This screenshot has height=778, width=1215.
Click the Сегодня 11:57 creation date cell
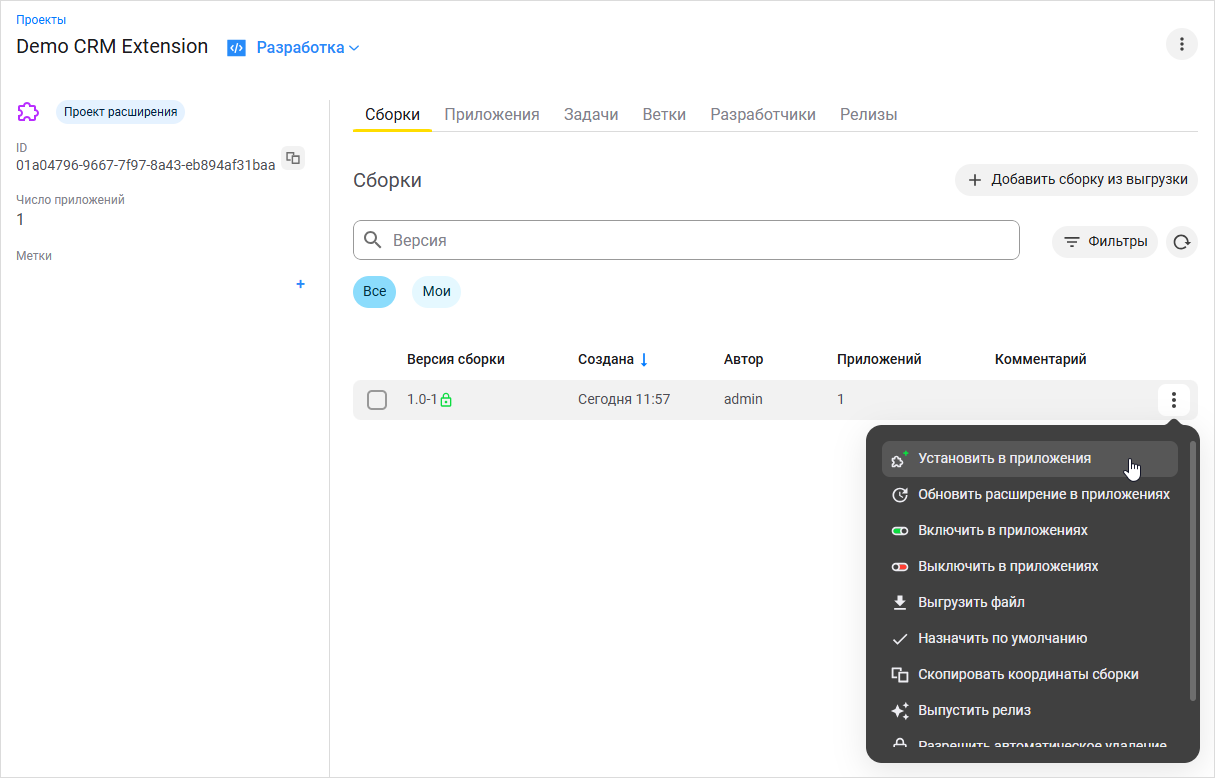click(x=624, y=400)
